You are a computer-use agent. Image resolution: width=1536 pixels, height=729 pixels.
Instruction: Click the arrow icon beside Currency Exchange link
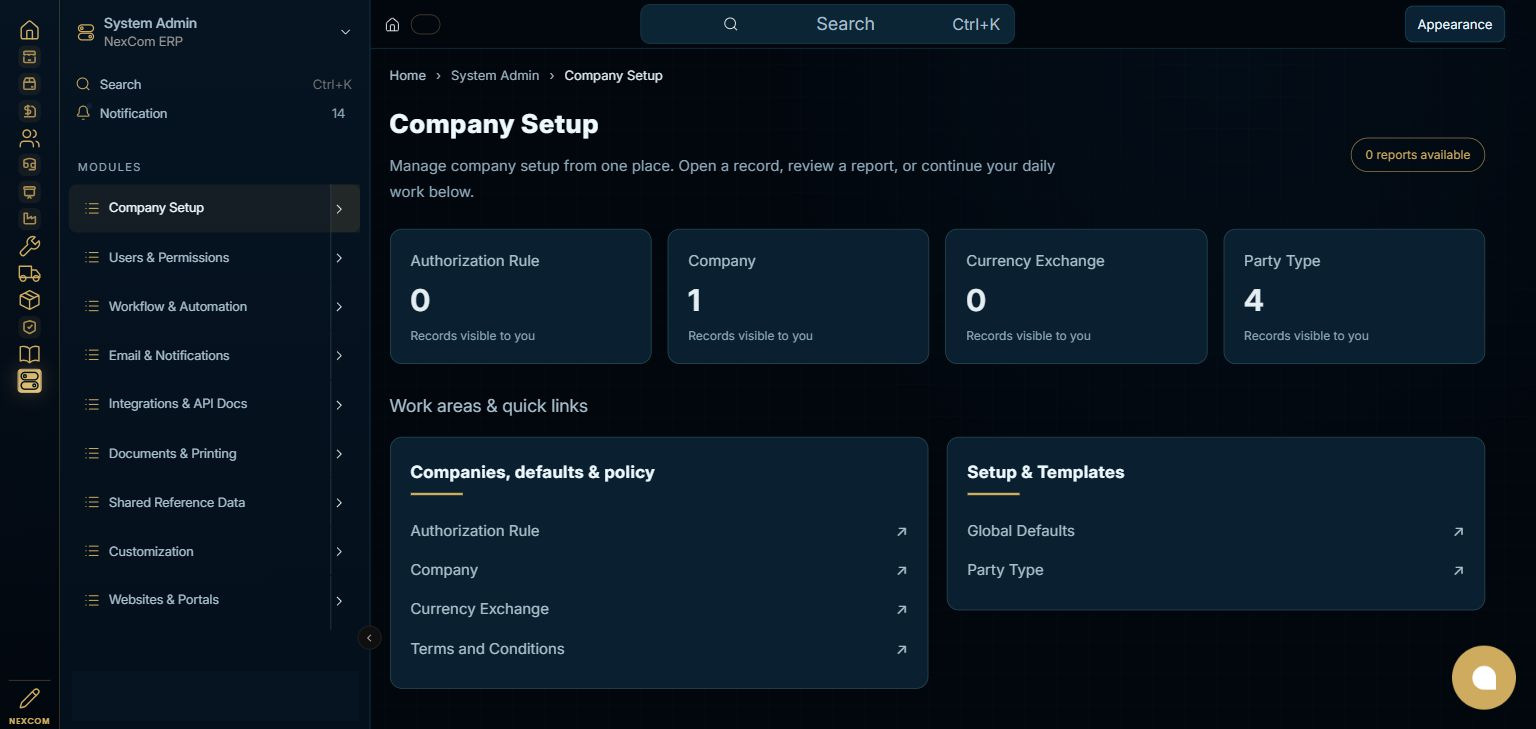coord(902,610)
